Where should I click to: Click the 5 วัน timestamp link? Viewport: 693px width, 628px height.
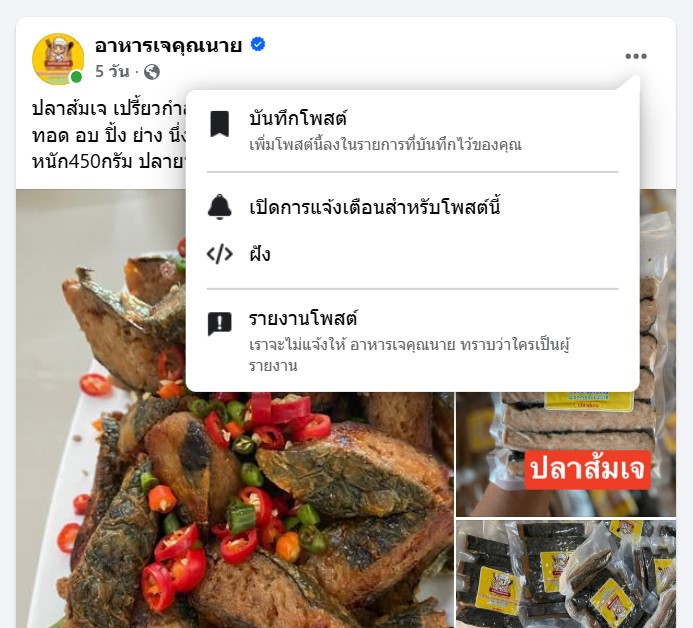click(x=112, y=72)
